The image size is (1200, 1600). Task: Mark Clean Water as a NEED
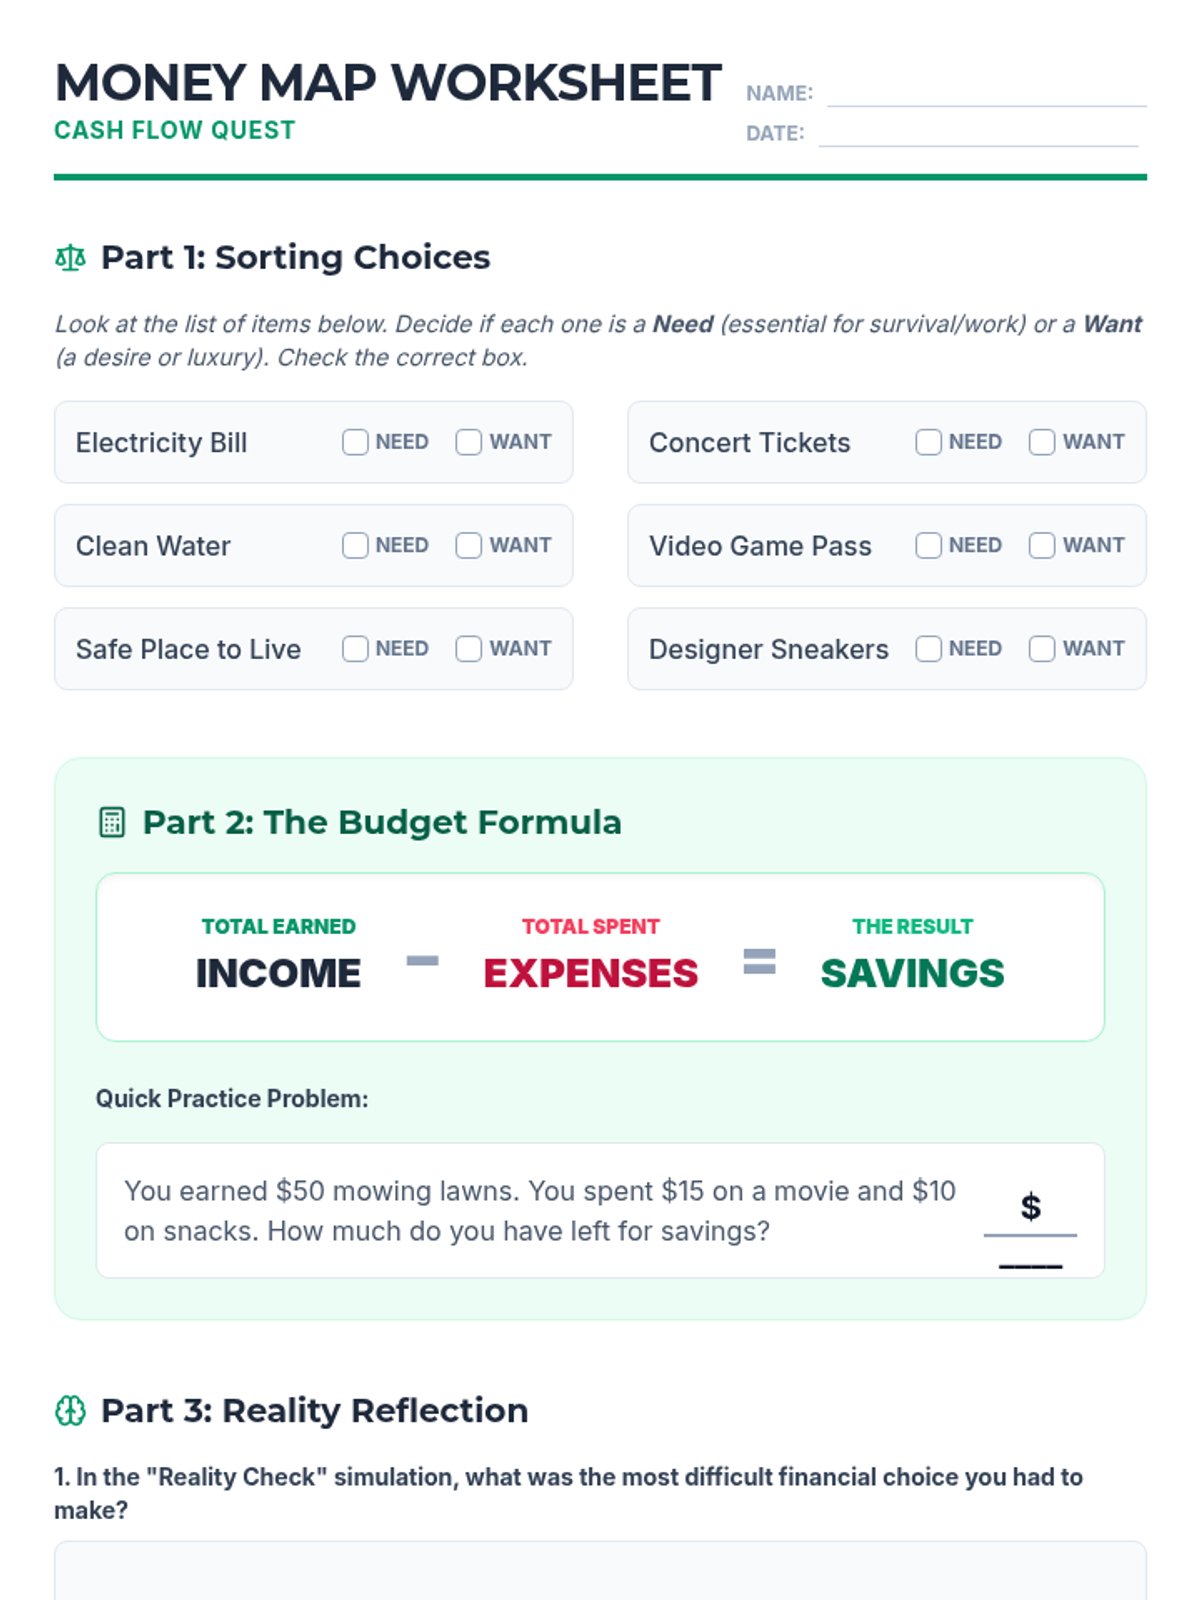tap(355, 545)
